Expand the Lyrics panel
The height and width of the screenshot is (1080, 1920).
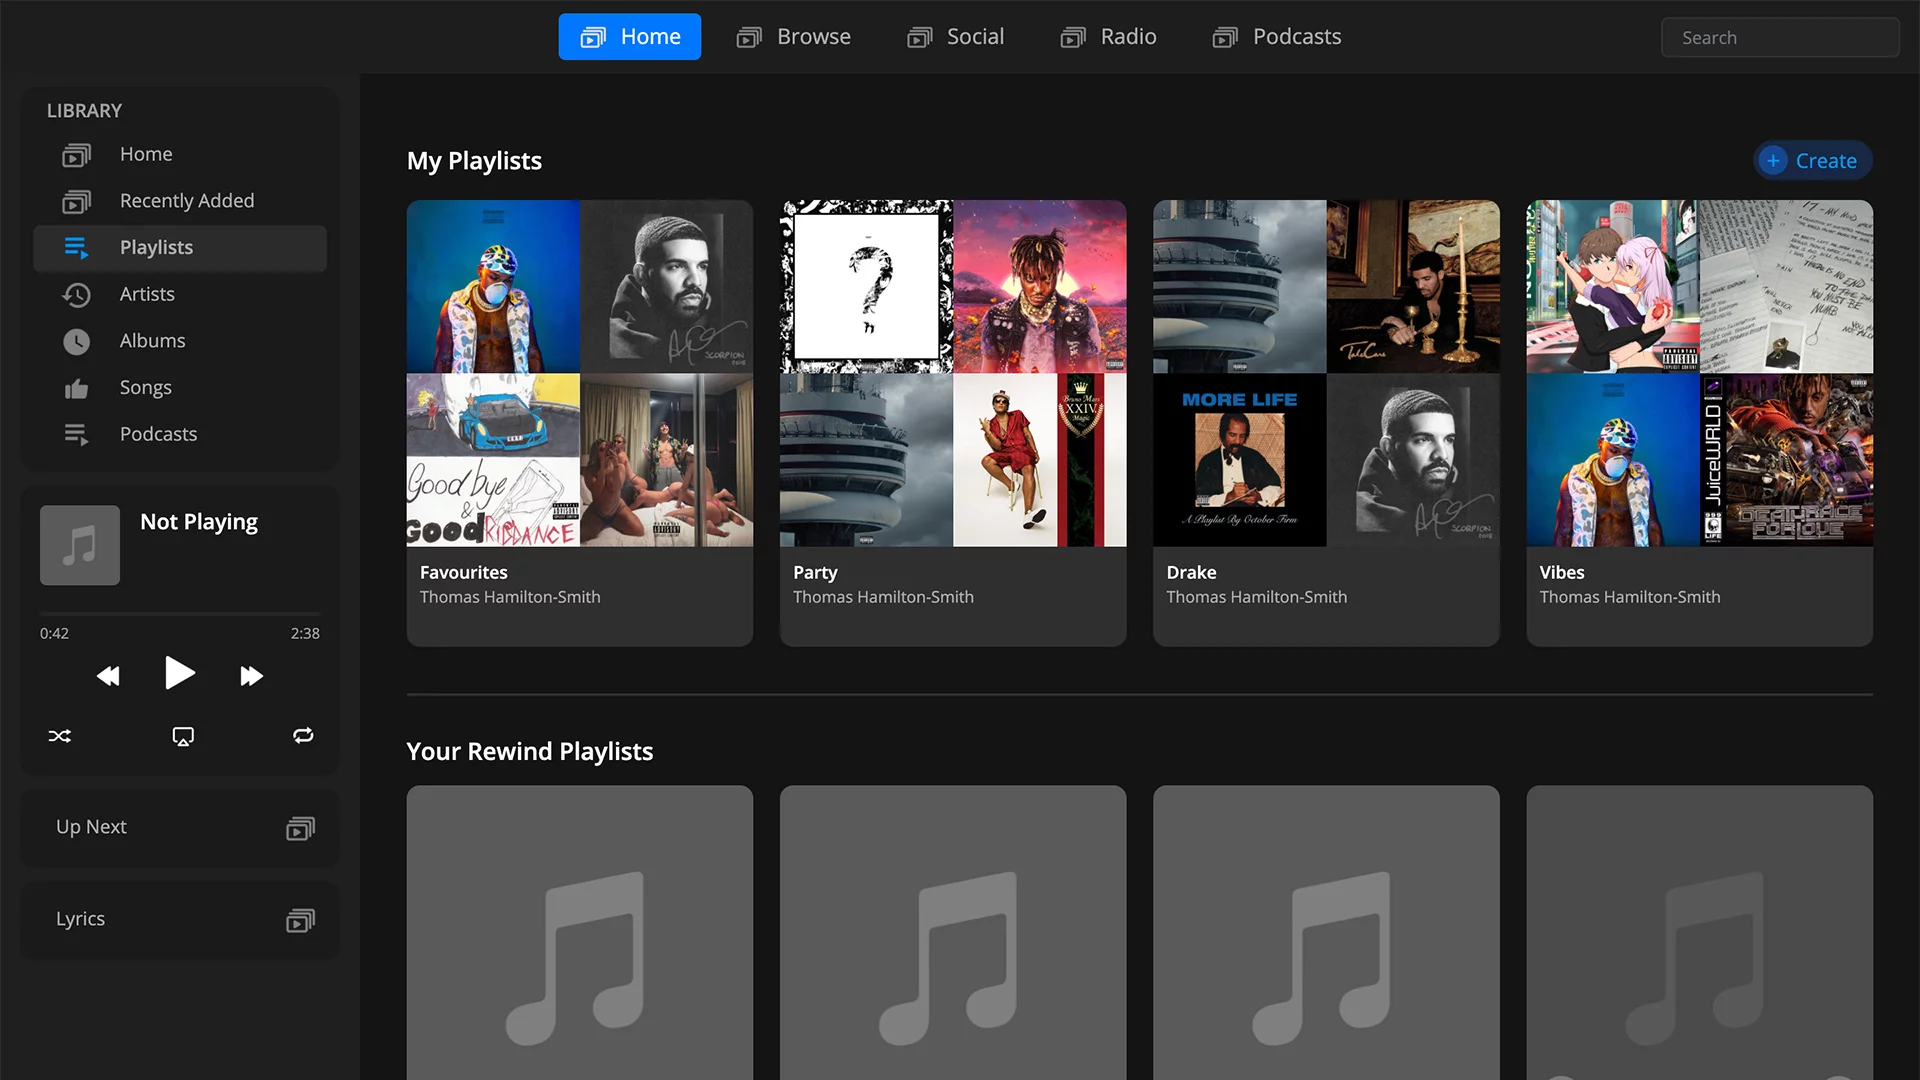(180, 920)
